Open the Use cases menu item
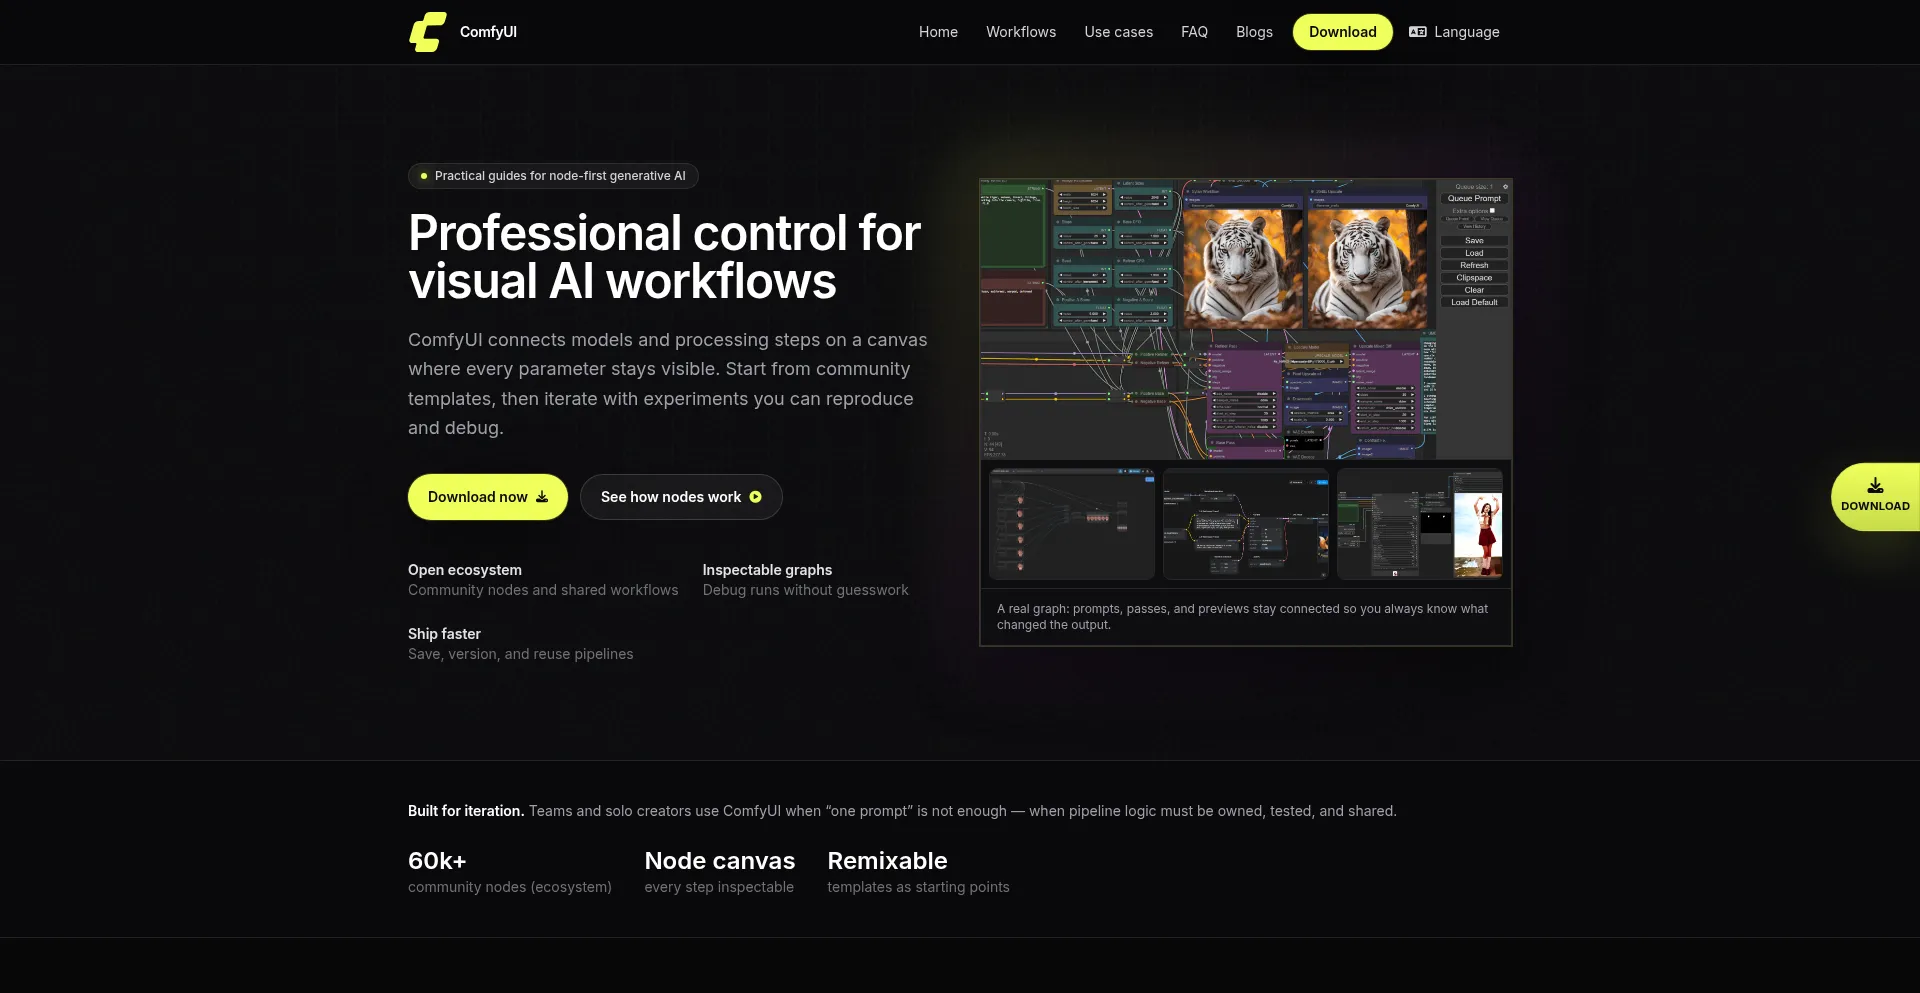Viewport: 1920px width, 993px height. [x=1118, y=32]
